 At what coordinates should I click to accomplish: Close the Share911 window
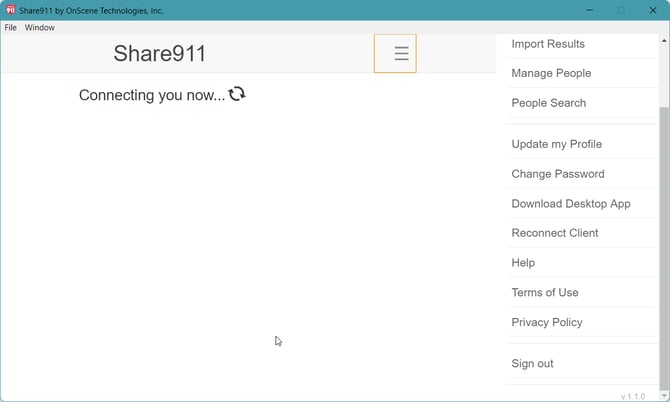[652, 10]
